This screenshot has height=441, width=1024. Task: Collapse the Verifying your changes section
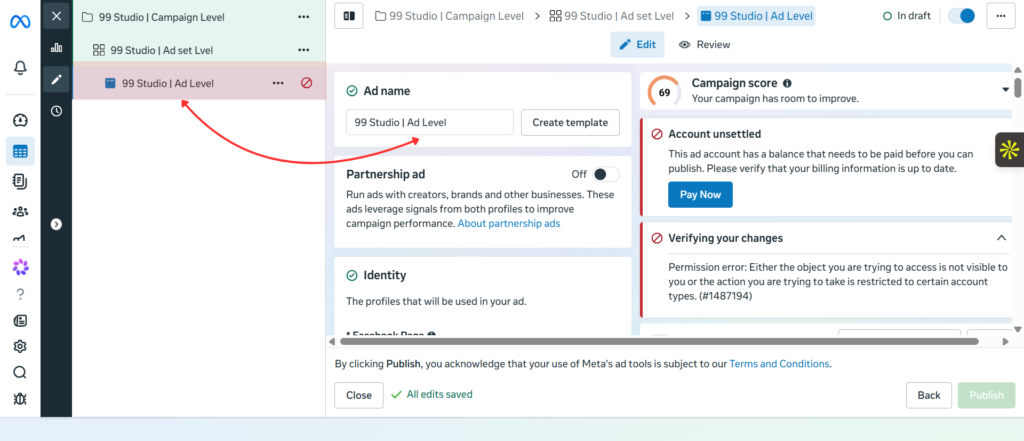[x=1001, y=238]
